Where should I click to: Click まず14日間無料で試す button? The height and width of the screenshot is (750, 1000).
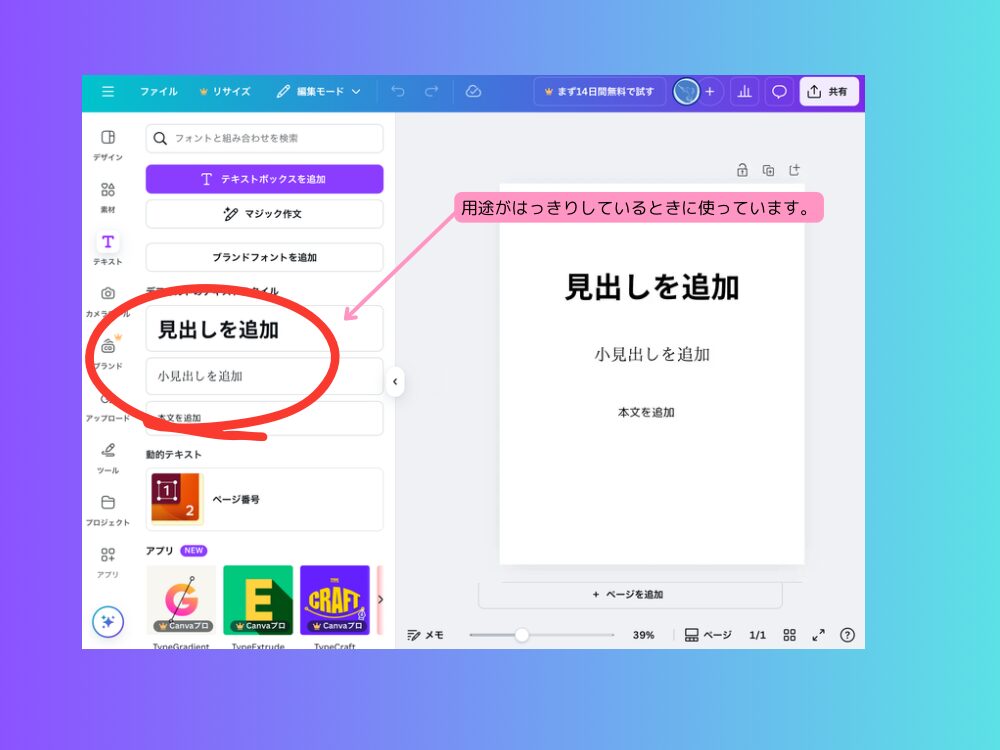599,92
